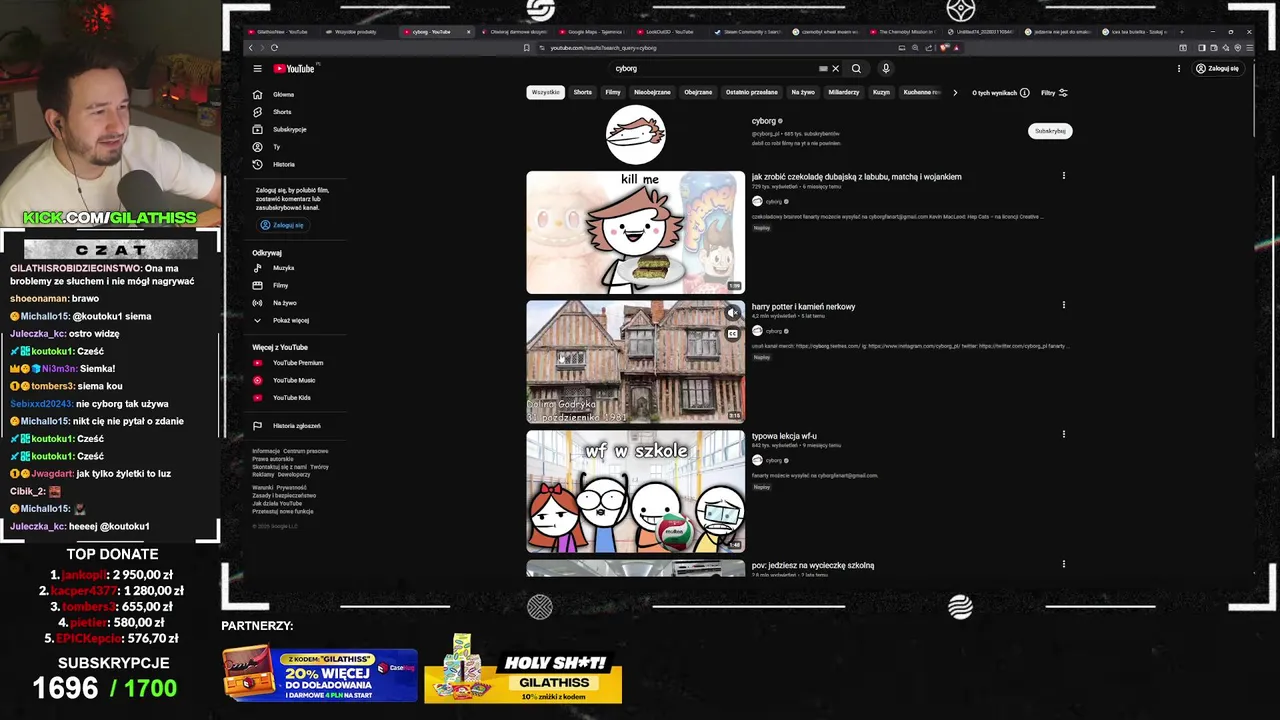Image resolution: width=1280 pixels, height=720 pixels.
Task: Select the Na żywo filter chip
Action: 803,92
